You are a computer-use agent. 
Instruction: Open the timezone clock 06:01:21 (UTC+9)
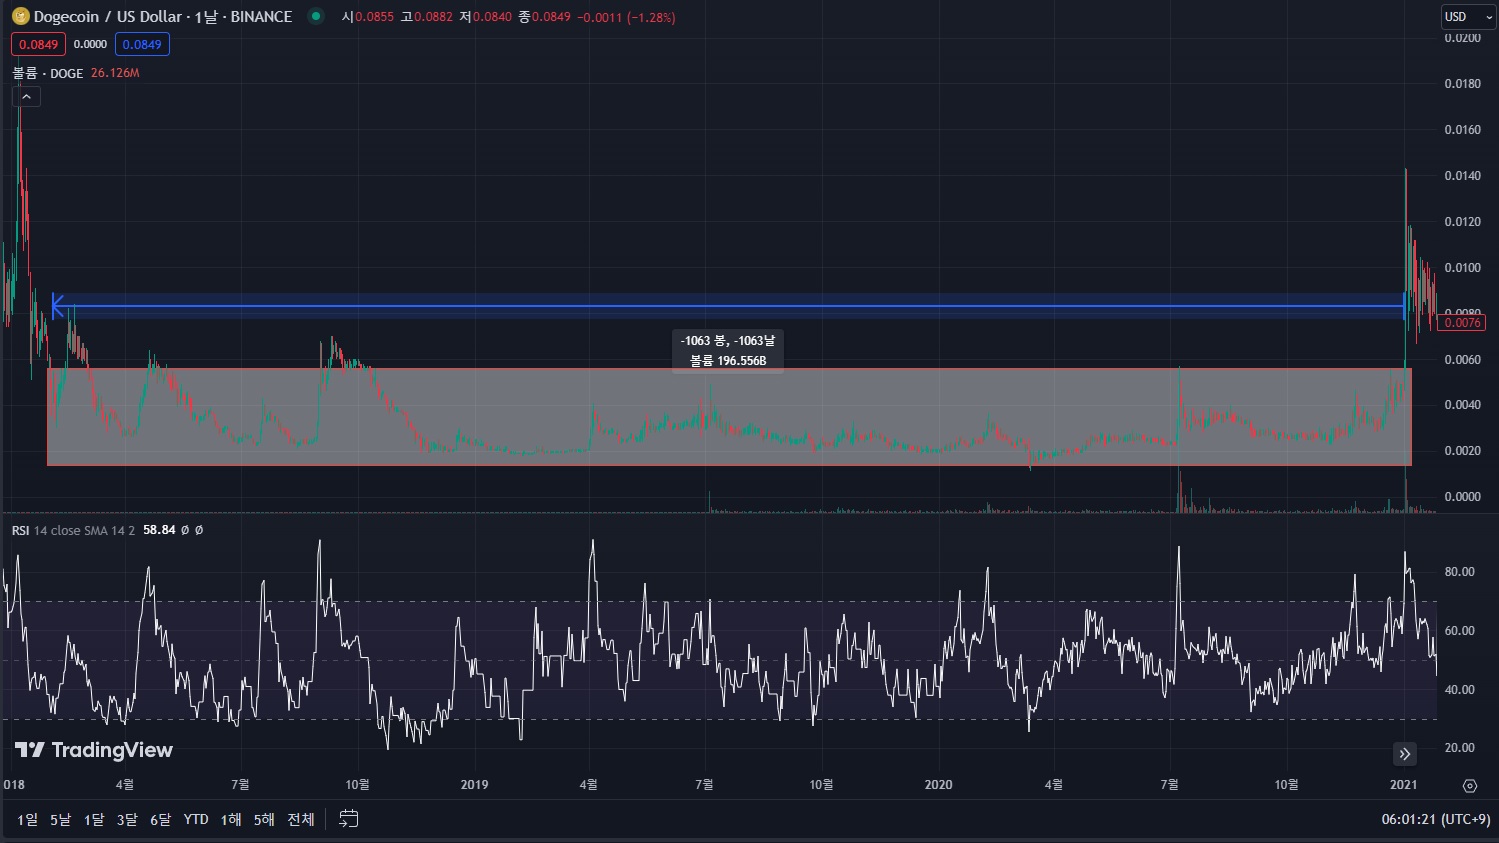(x=1436, y=819)
